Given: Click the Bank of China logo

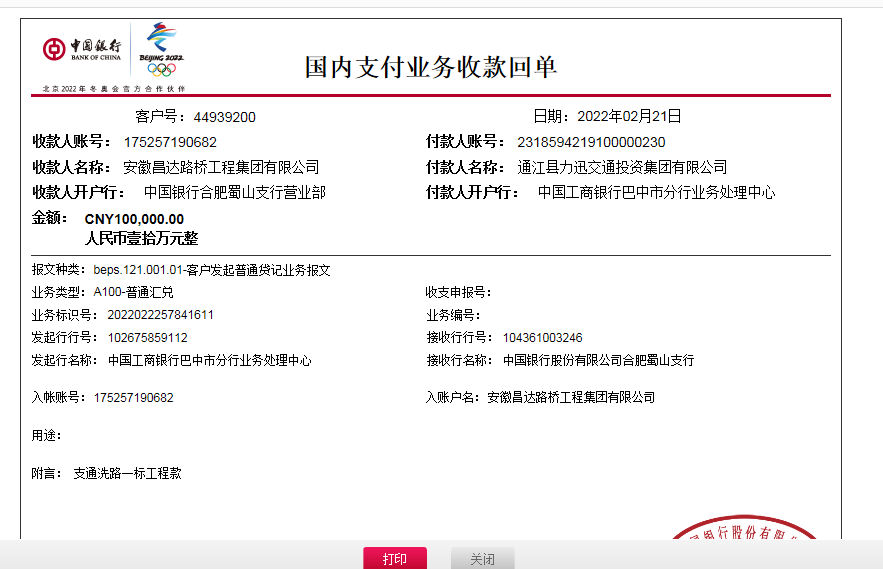Looking at the screenshot, I should pos(83,50).
